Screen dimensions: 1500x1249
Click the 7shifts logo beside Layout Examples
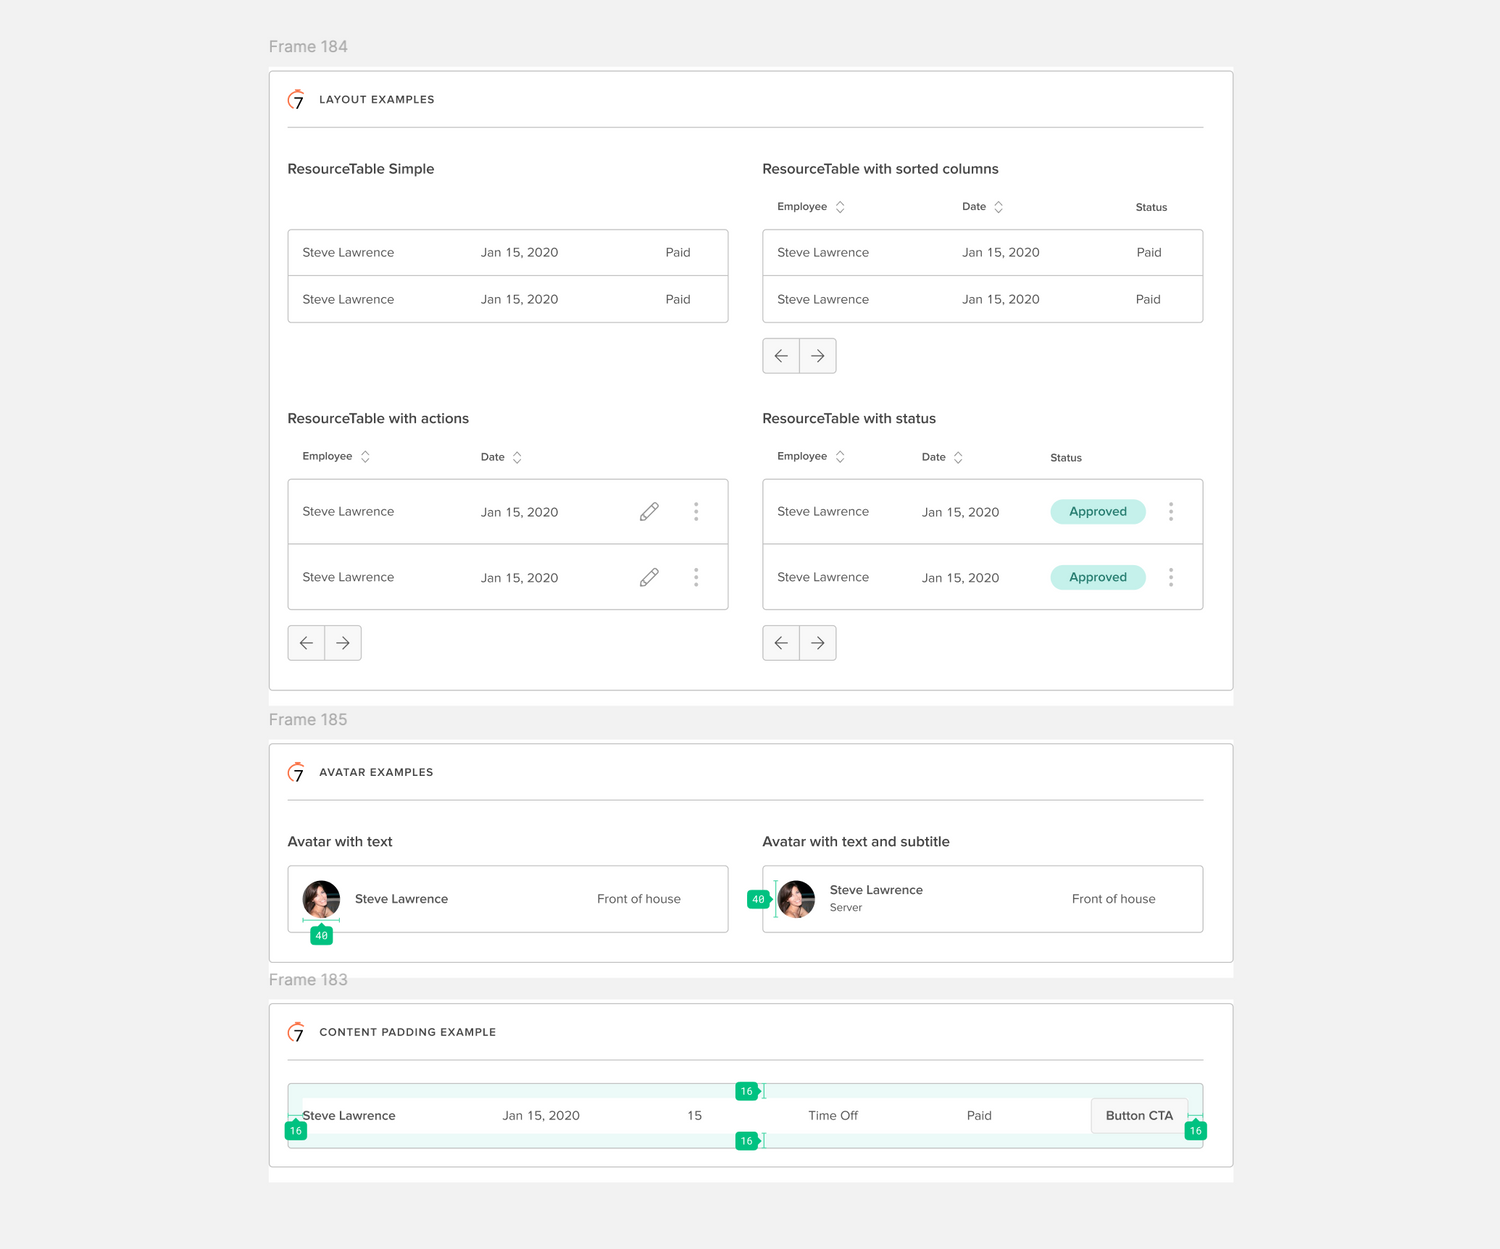[x=296, y=100]
